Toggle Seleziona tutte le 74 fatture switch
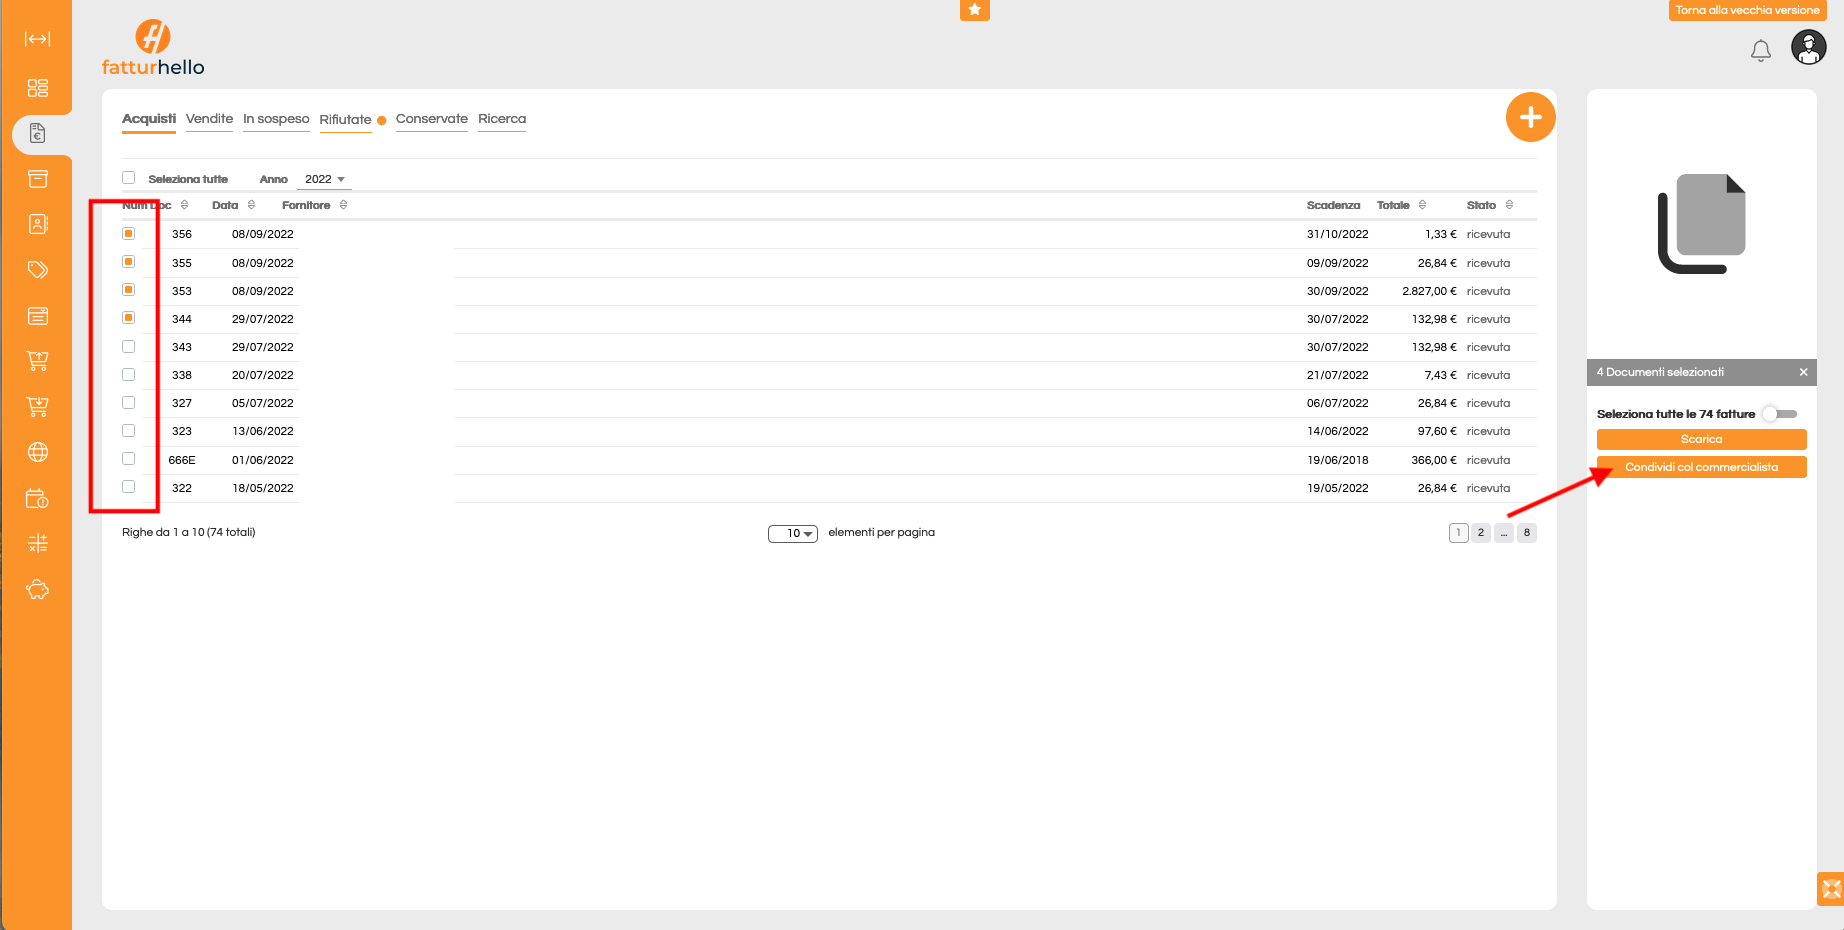Viewport: 1844px width, 930px height. pos(1780,414)
